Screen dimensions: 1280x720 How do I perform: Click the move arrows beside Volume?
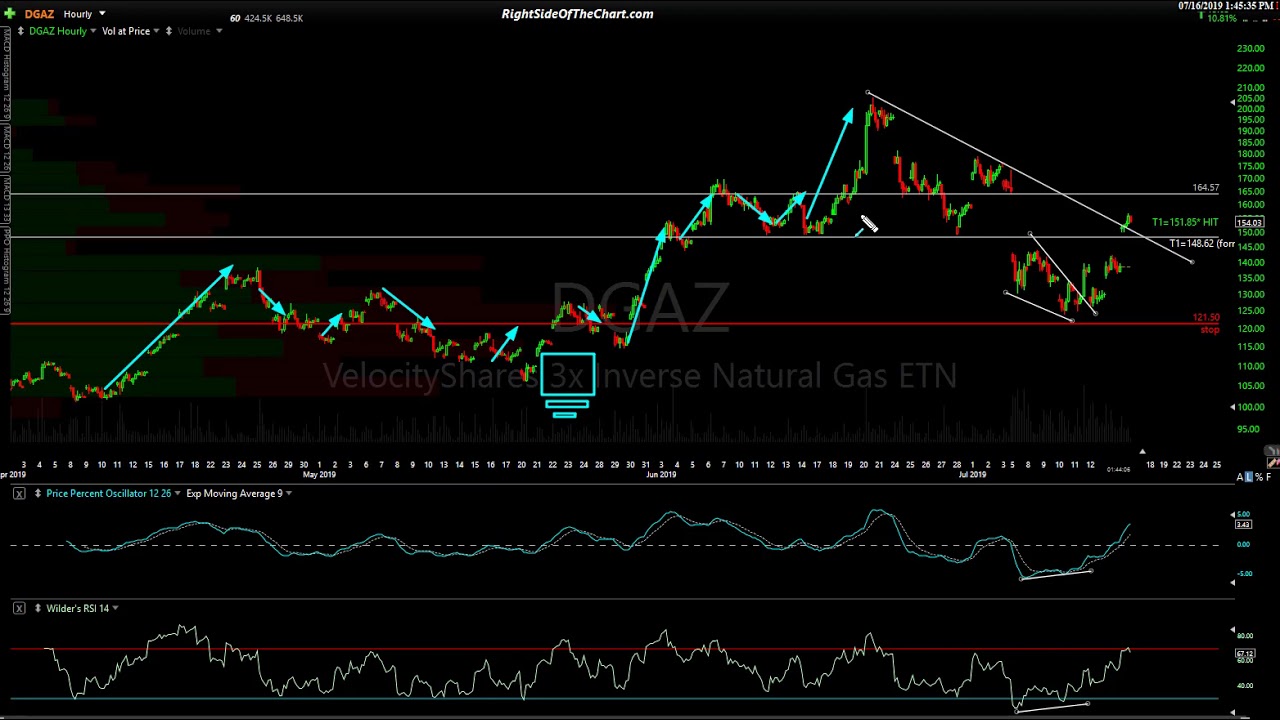[x=169, y=31]
